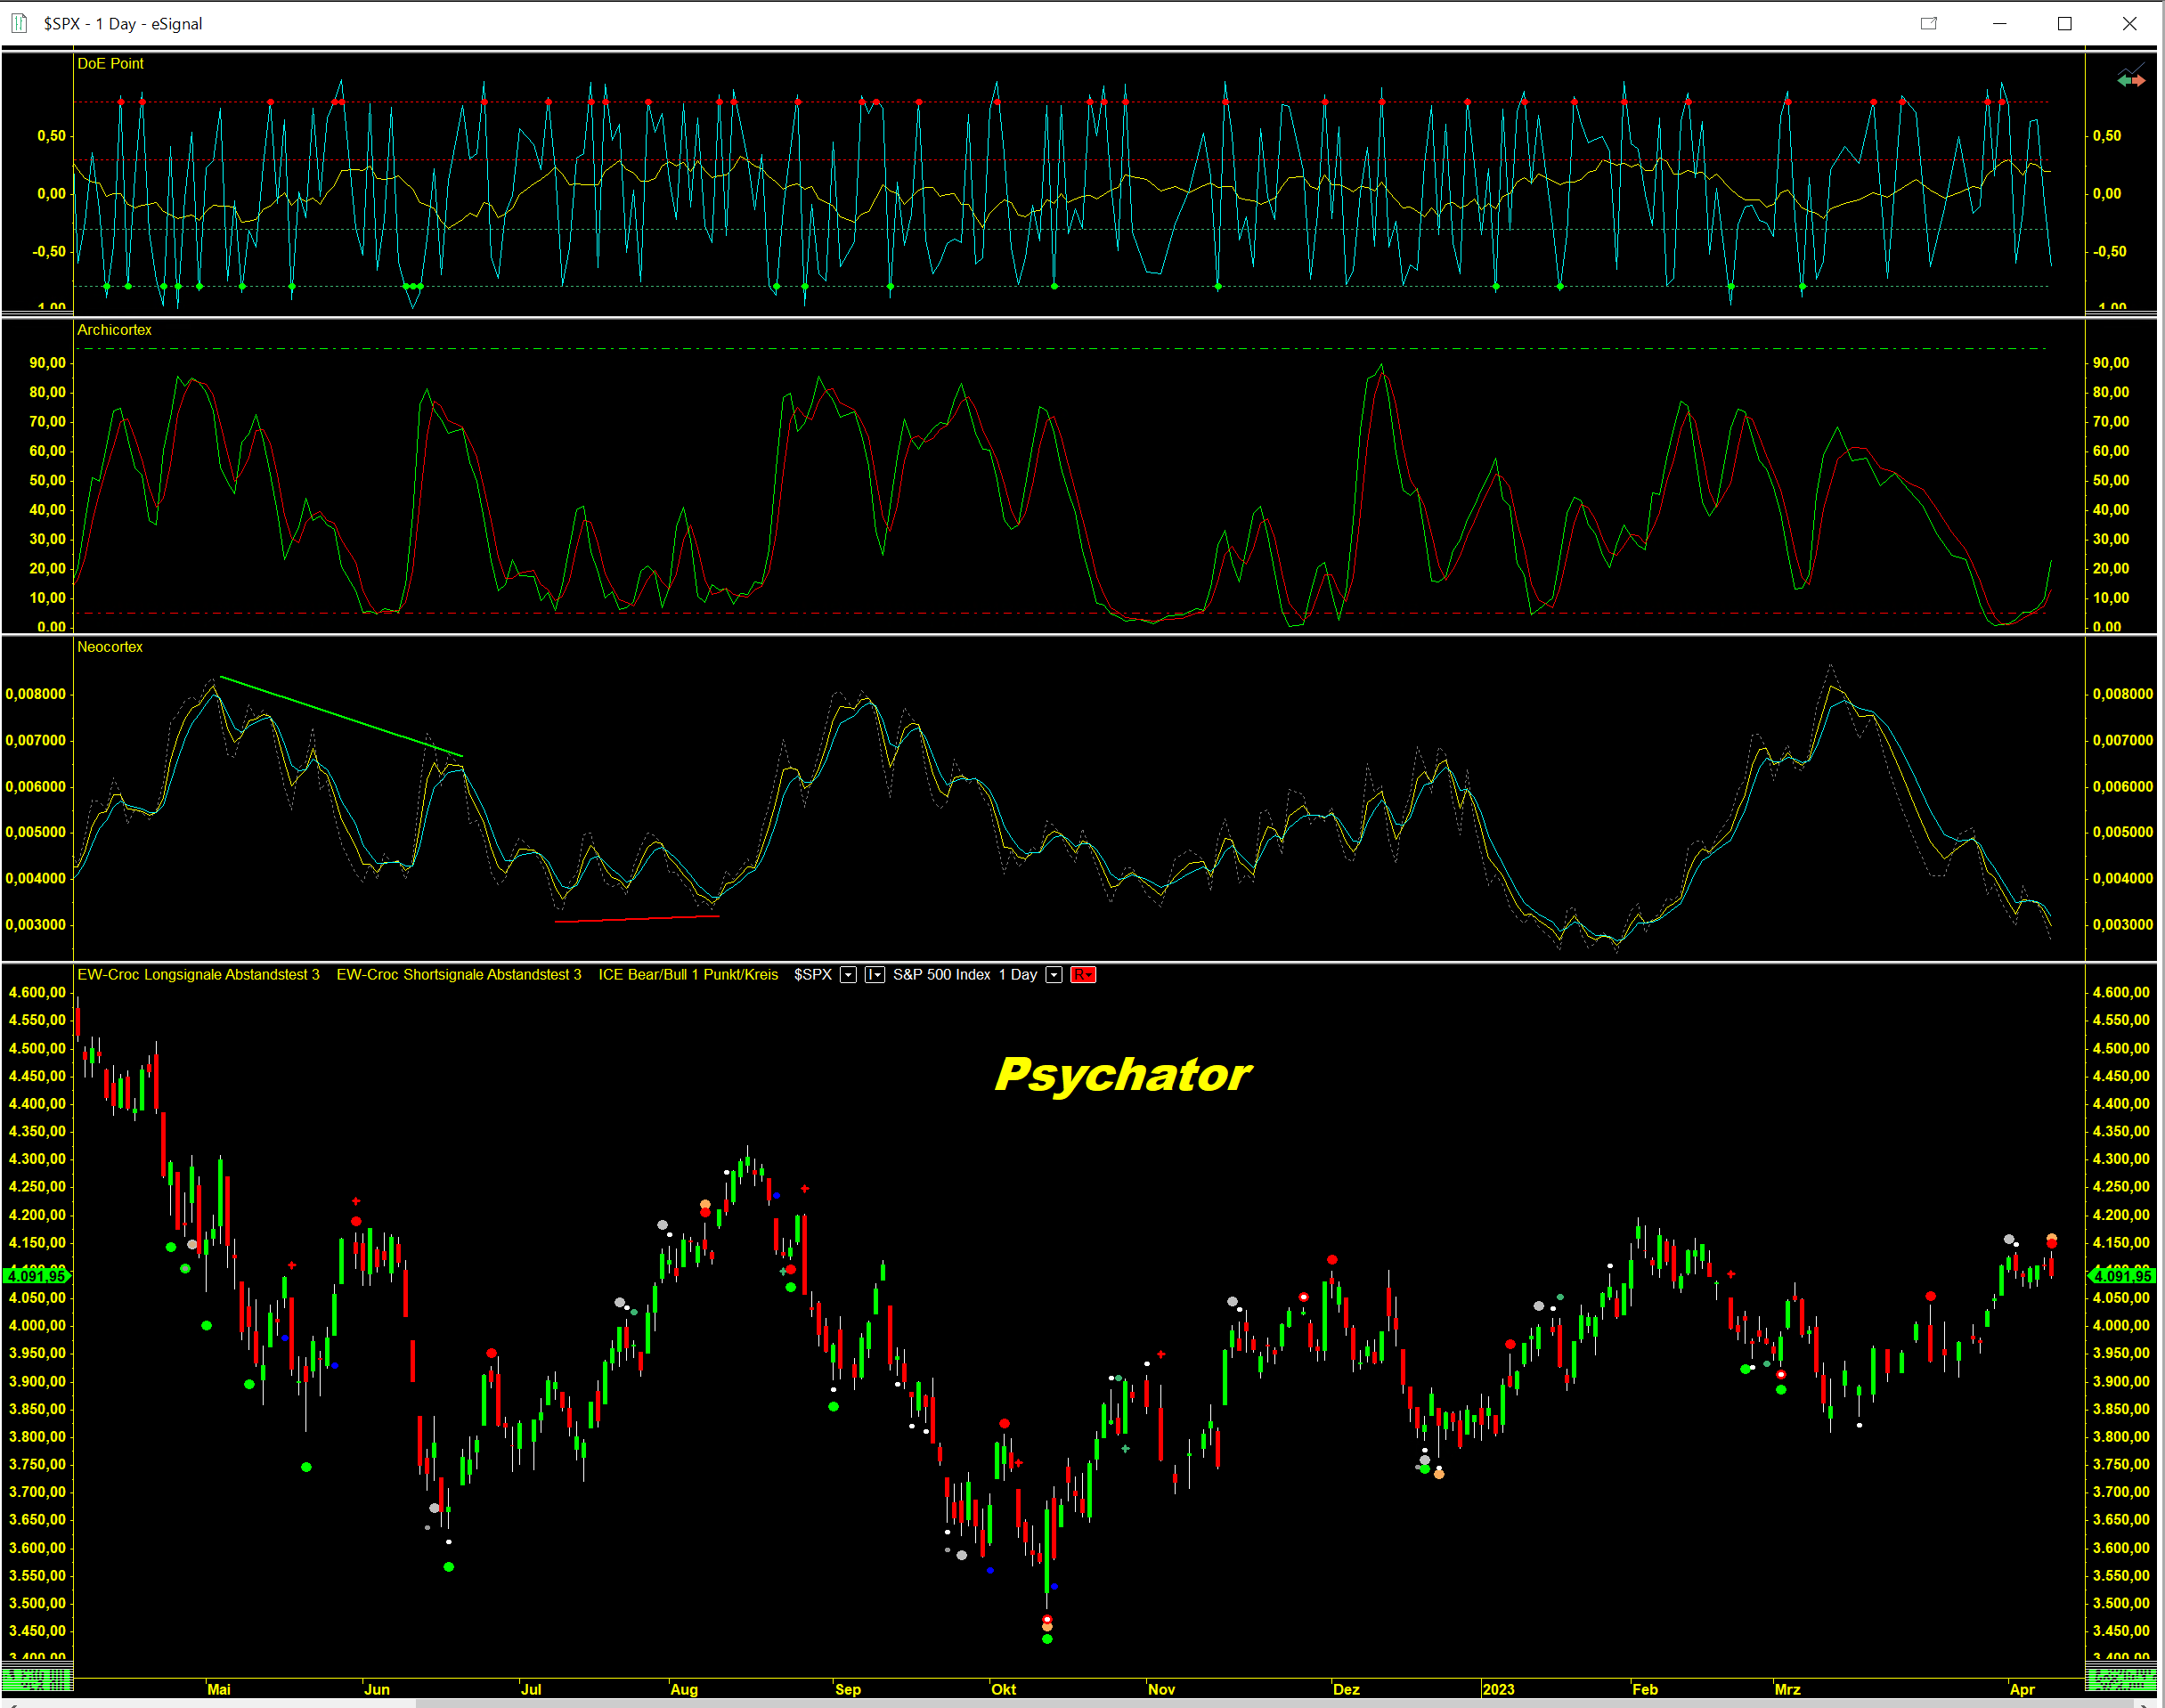Click the Neocortex indicator label
The height and width of the screenshot is (1708, 2165).
click(110, 647)
